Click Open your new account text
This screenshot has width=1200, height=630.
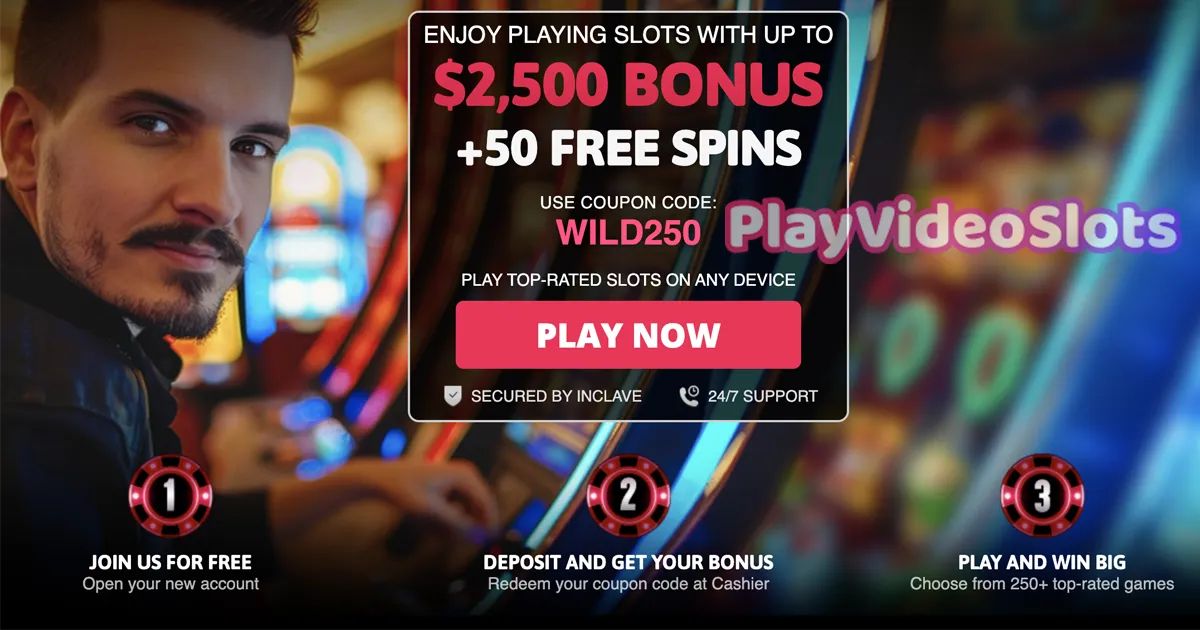(x=171, y=584)
